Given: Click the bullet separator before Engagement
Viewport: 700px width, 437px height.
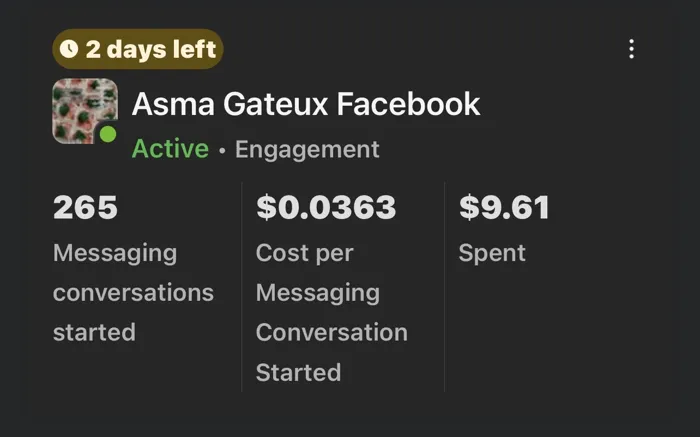Looking at the screenshot, I should coord(222,150).
